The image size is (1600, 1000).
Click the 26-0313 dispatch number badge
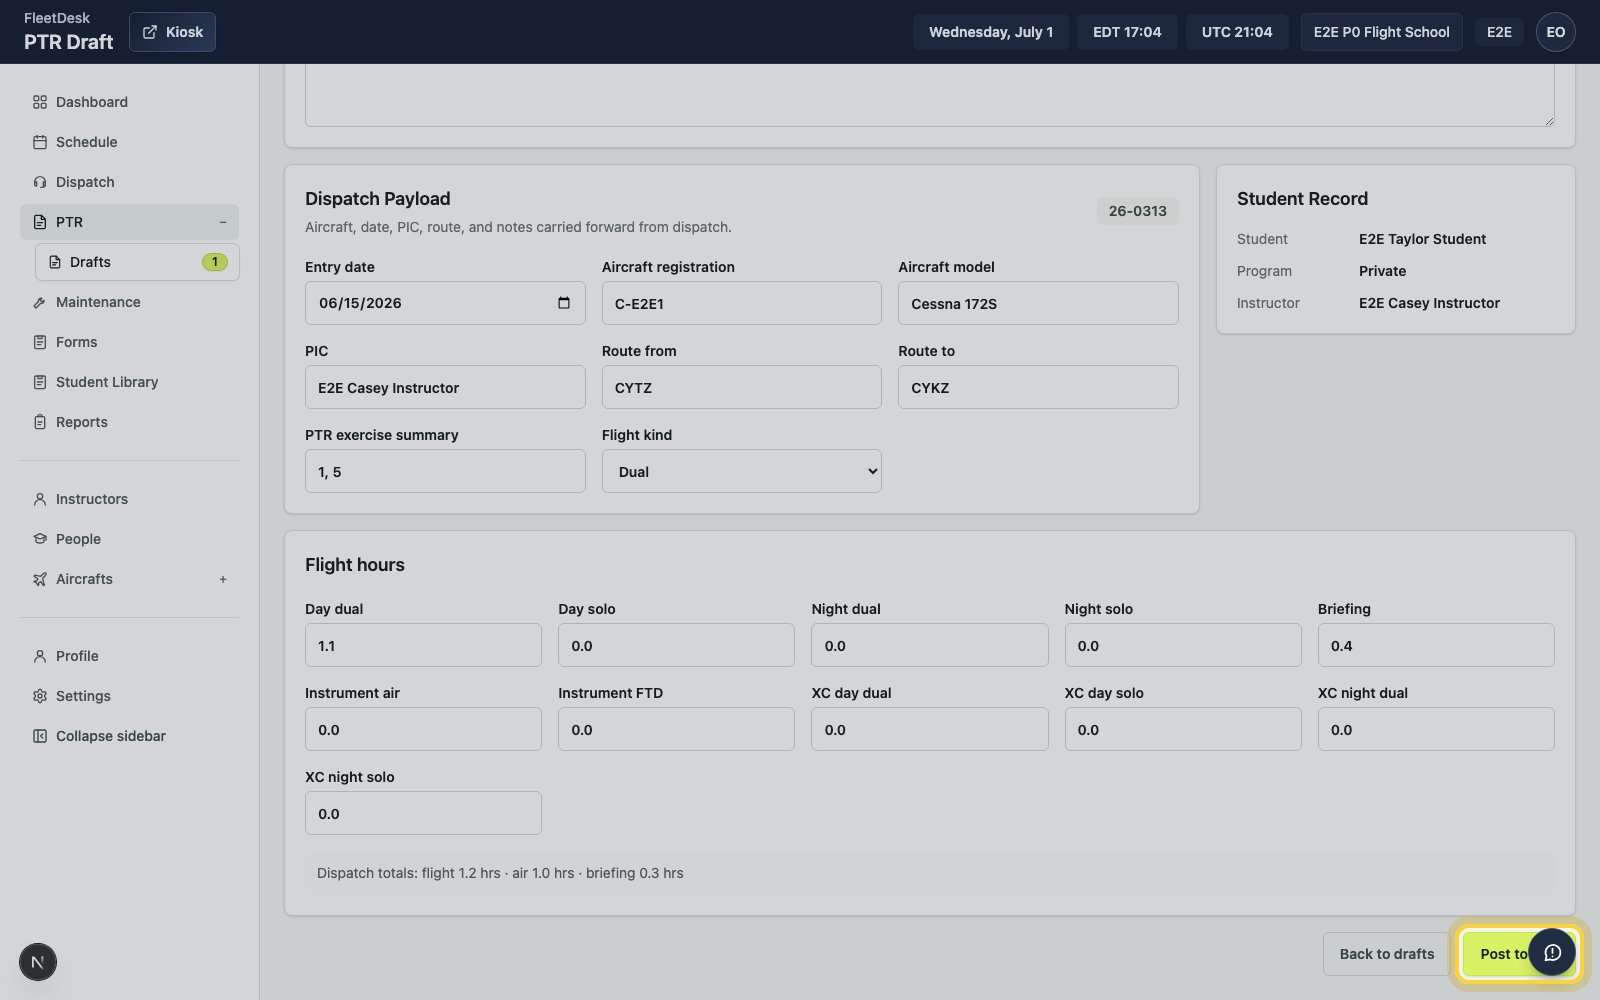click(1137, 211)
